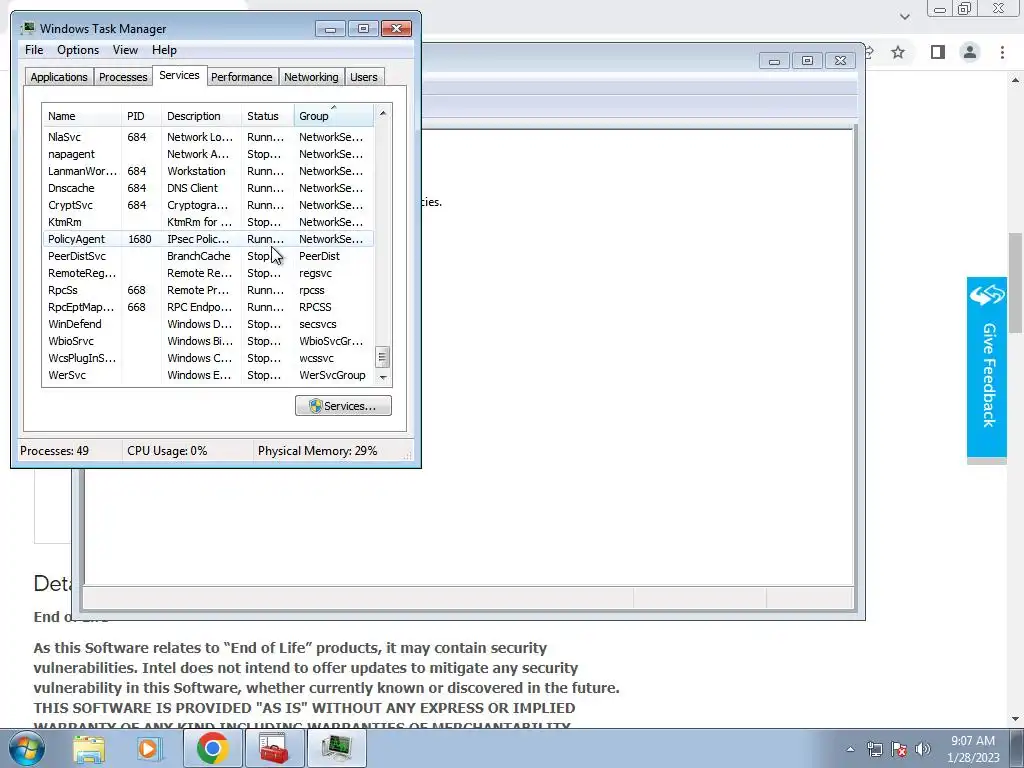This screenshot has height=768, width=1024.
Task: Open the Give Feedback side tab
Action: (987, 367)
